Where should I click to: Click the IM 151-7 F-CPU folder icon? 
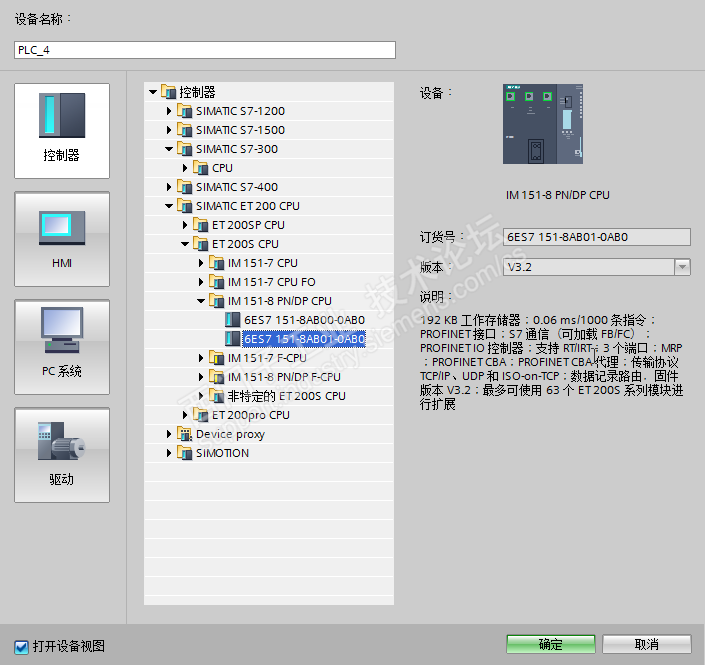pyautogui.click(x=217, y=358)
